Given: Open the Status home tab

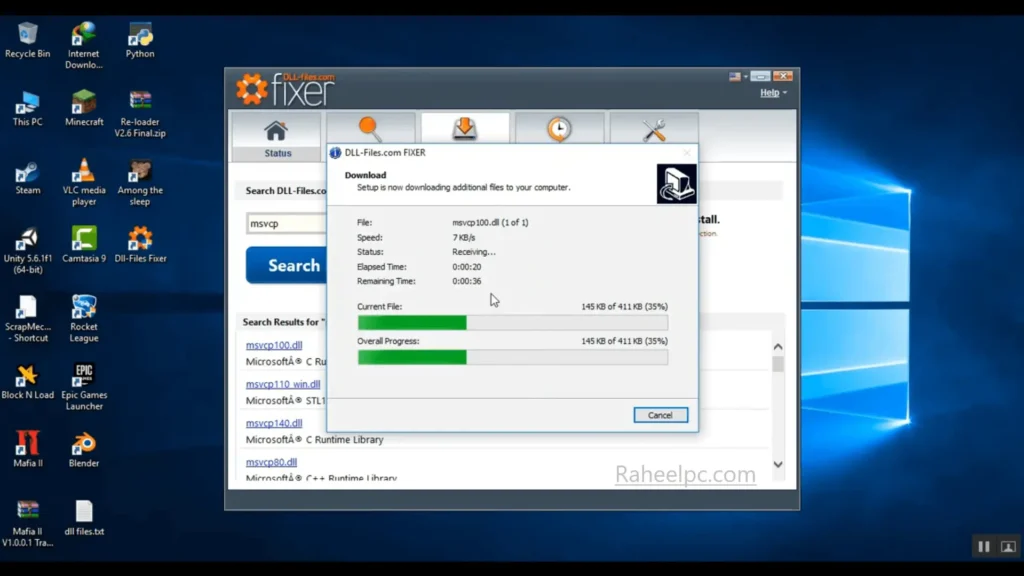Looking at the screenshot, I should click(277, 137).
